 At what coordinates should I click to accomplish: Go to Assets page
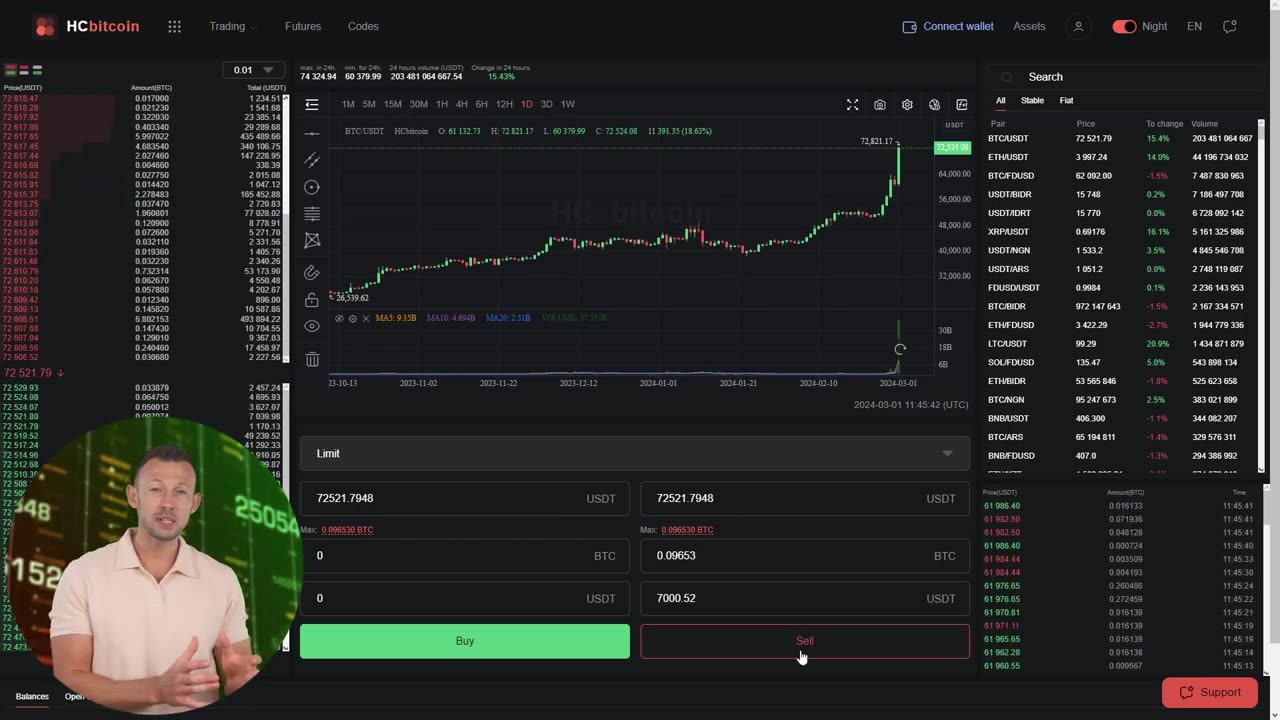[x=1029, y=27]
